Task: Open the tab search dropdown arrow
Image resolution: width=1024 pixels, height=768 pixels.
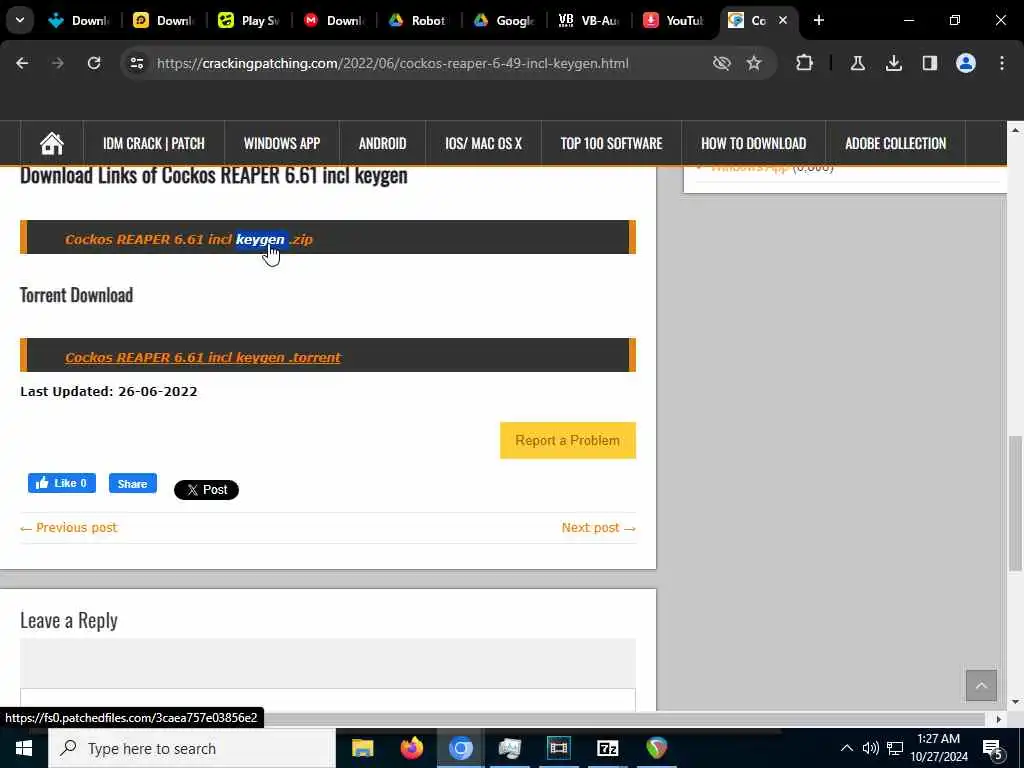Action: [x=20, y=20]
